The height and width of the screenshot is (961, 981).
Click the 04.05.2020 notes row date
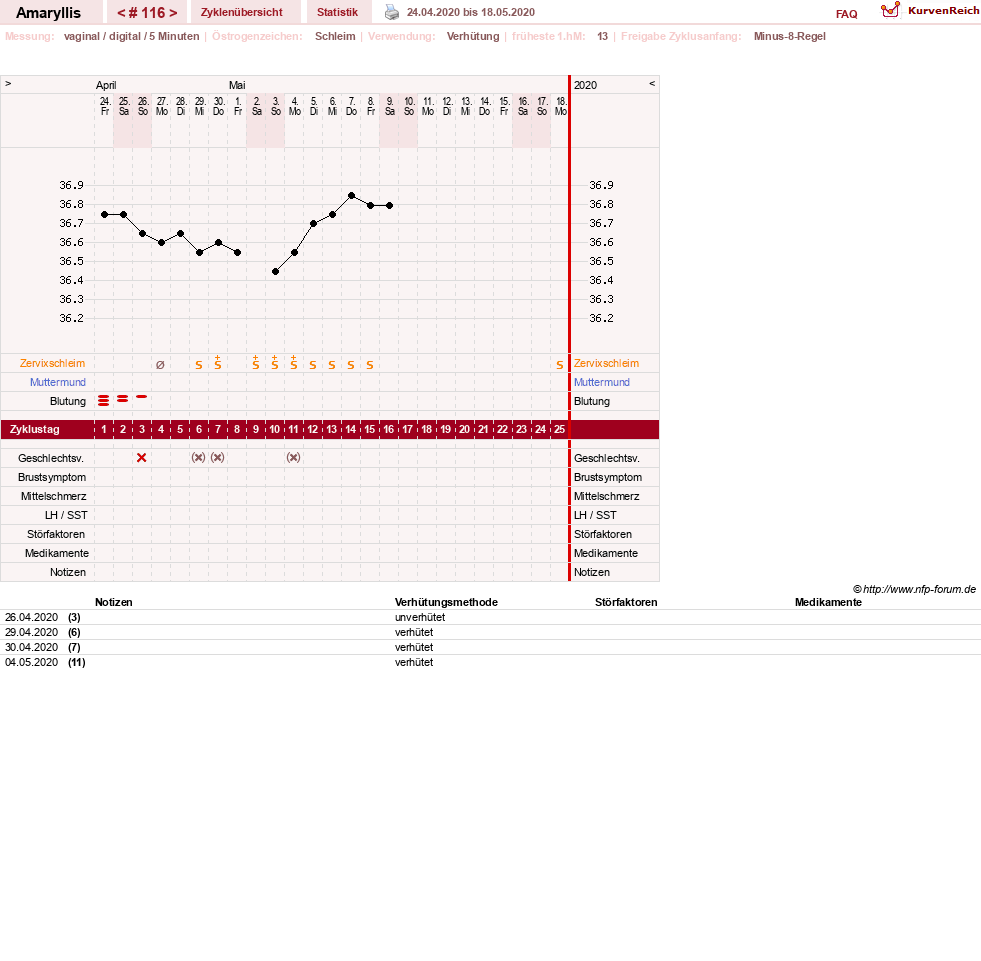pos(31,662)
